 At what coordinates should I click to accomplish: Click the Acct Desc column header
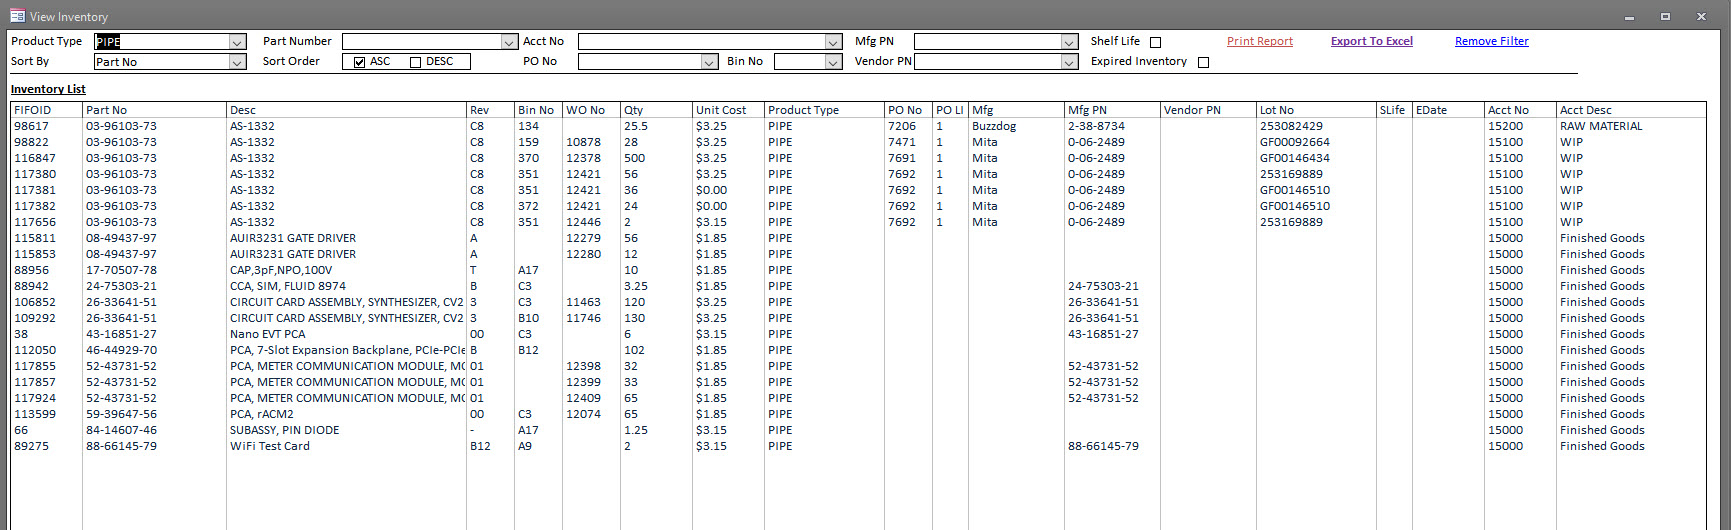[x=1586, y=110]
